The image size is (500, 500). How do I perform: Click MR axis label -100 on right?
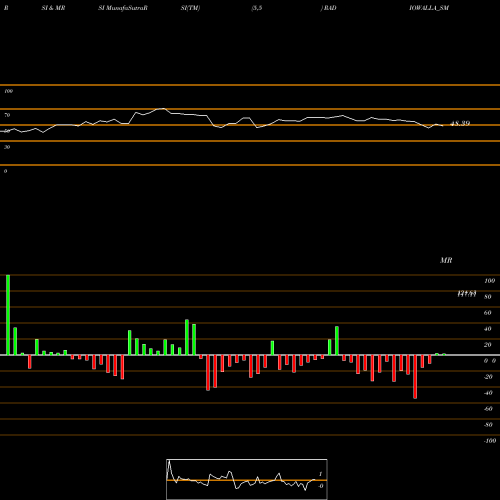pos(490,441)
